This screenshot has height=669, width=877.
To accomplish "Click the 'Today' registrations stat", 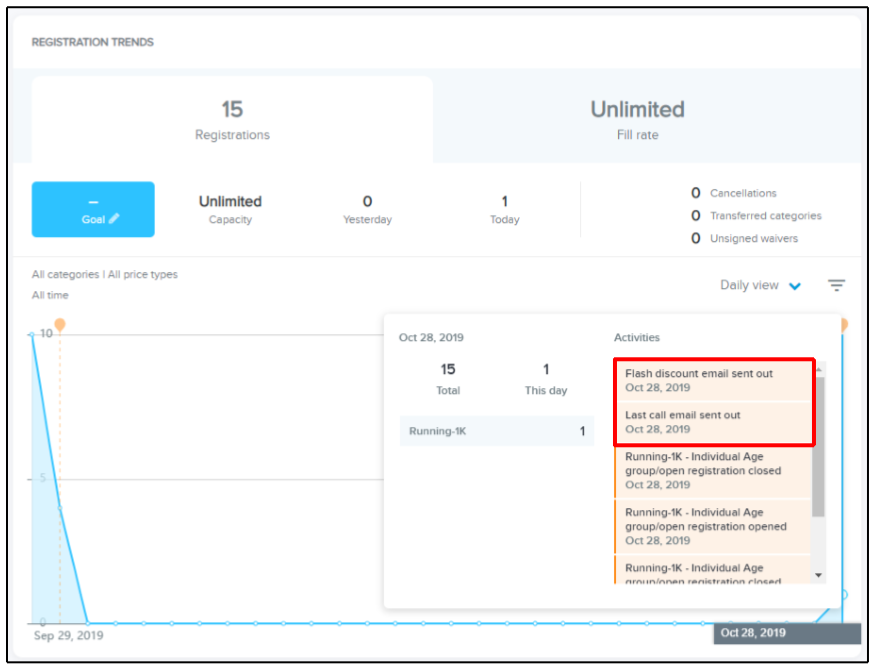I will tap(504, 209).
